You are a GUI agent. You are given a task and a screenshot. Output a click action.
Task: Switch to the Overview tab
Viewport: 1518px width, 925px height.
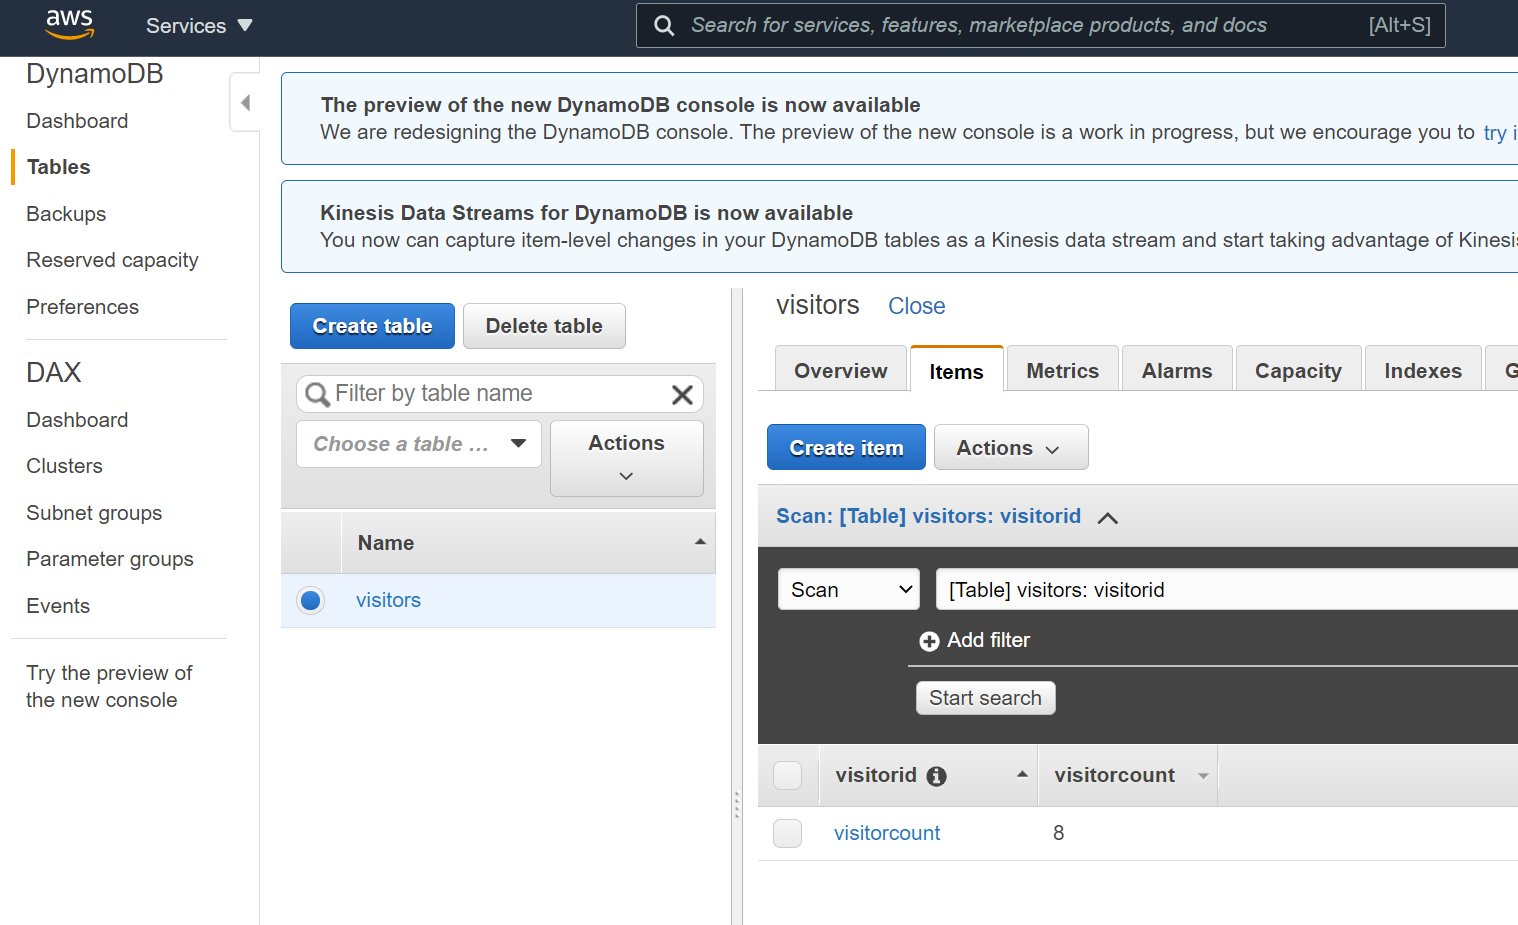coord(841,370)
